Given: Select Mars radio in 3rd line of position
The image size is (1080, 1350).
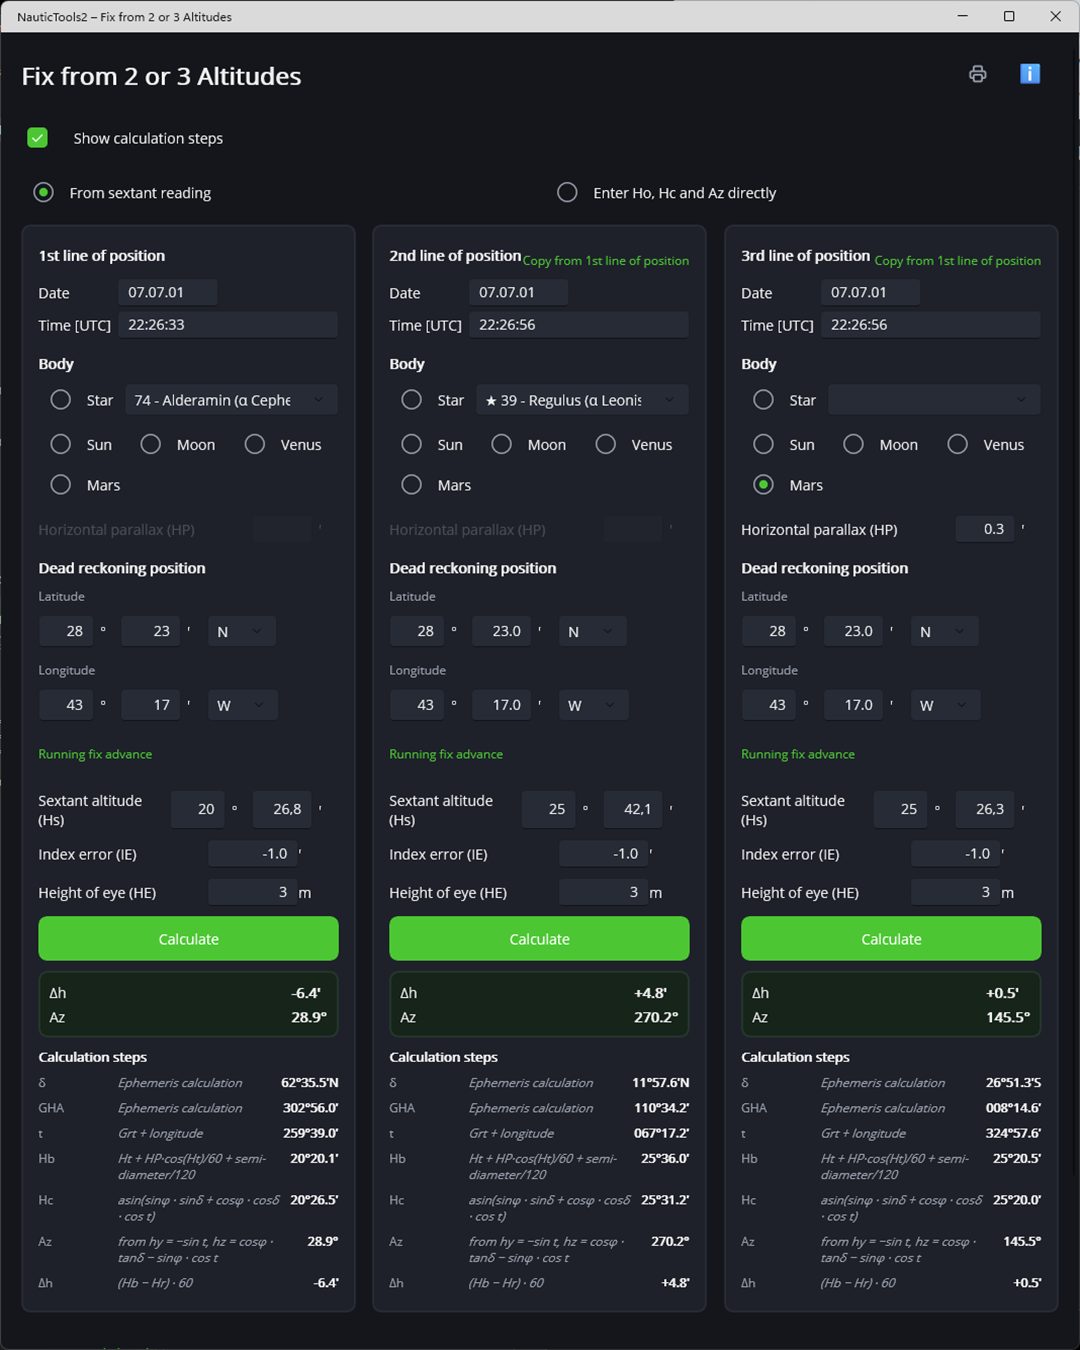Looking at the screenshot, I should [x=763, y=485].
